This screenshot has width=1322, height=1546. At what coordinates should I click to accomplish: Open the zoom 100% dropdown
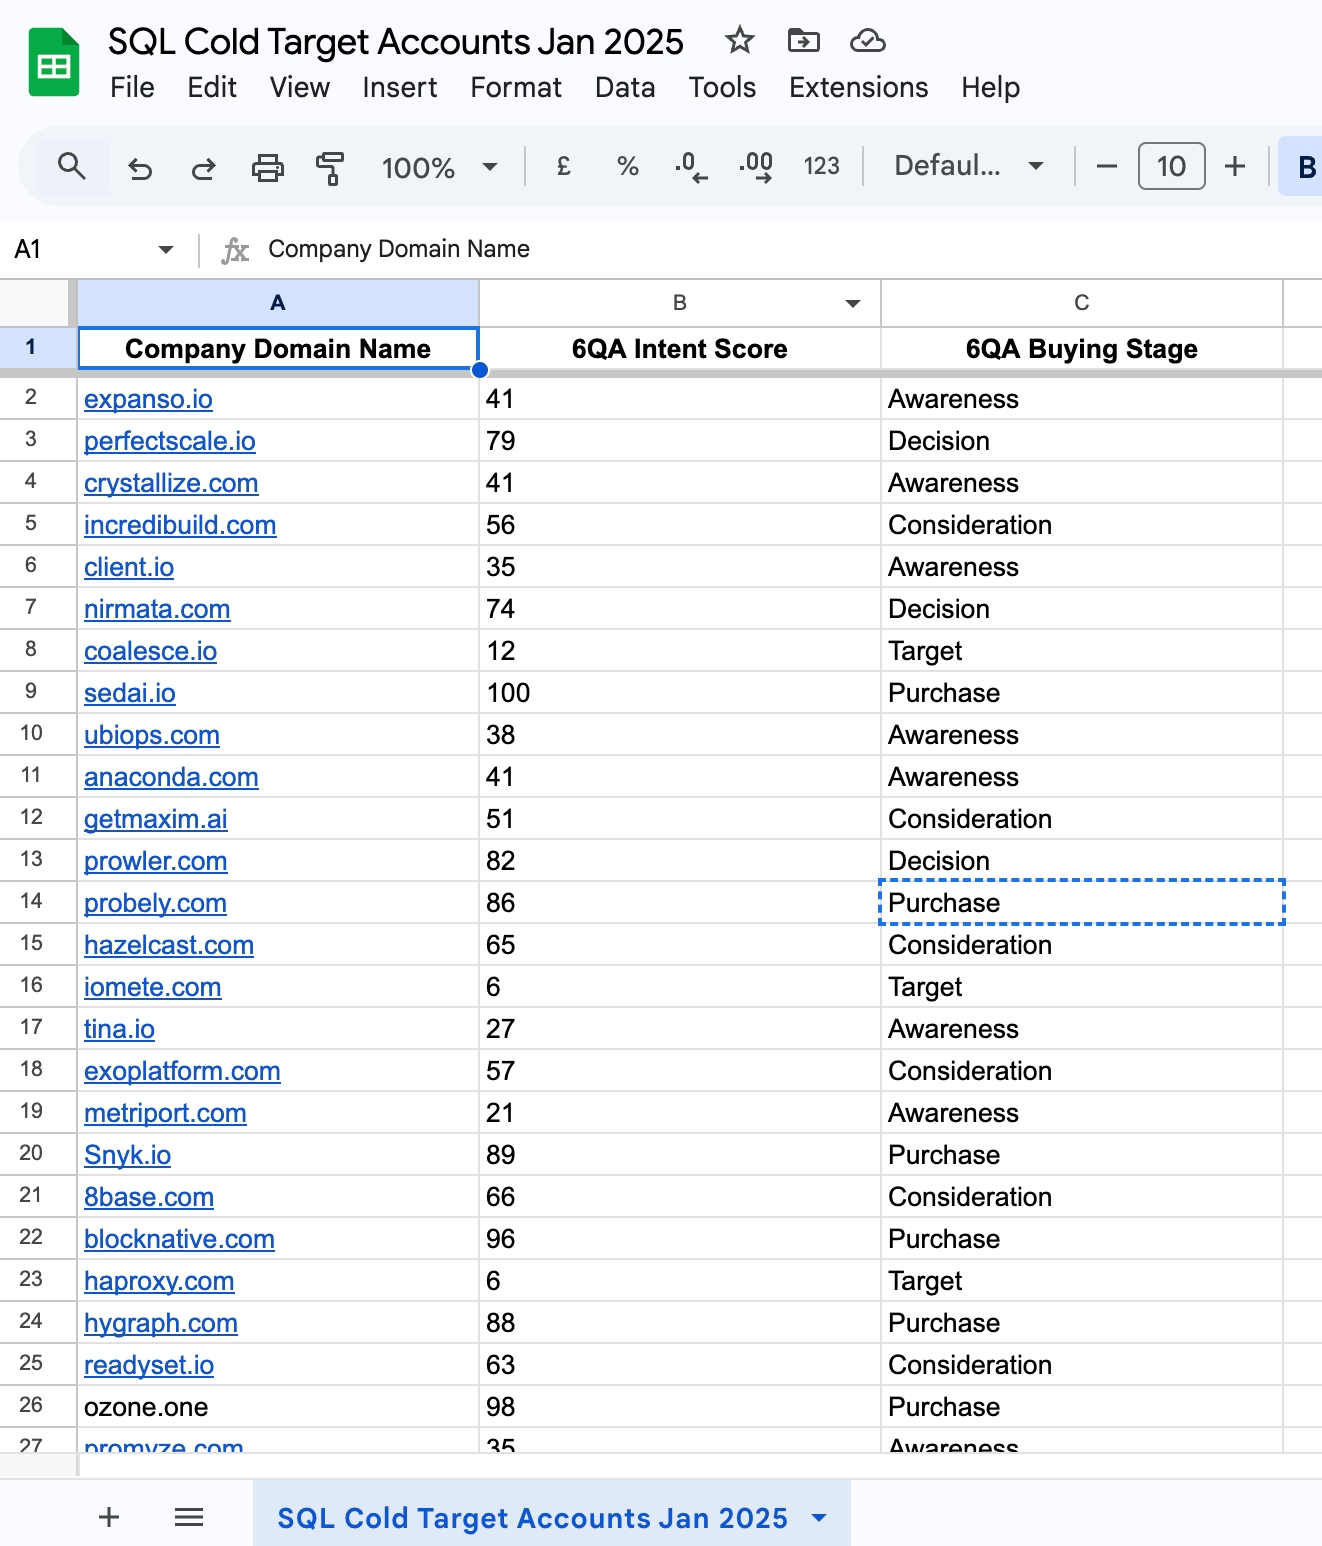coord(440,167)
